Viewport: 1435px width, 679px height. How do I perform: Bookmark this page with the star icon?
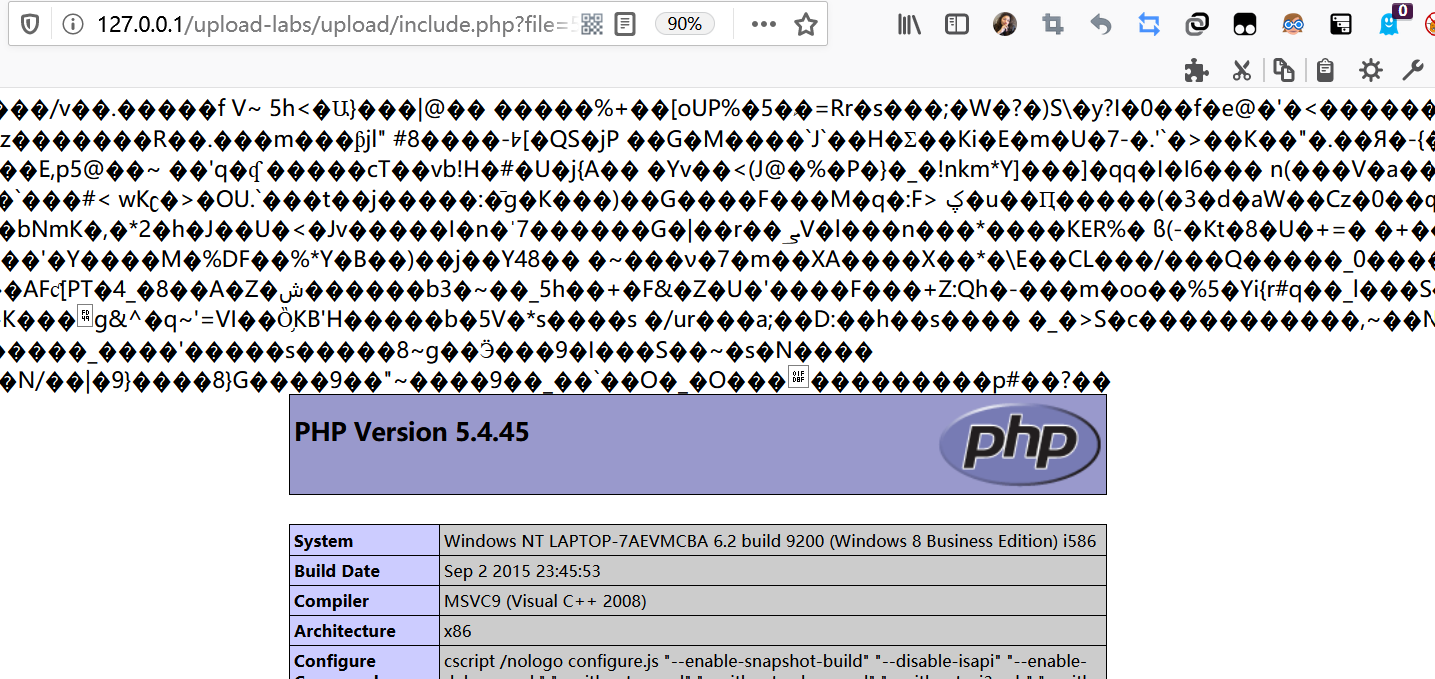806,24
